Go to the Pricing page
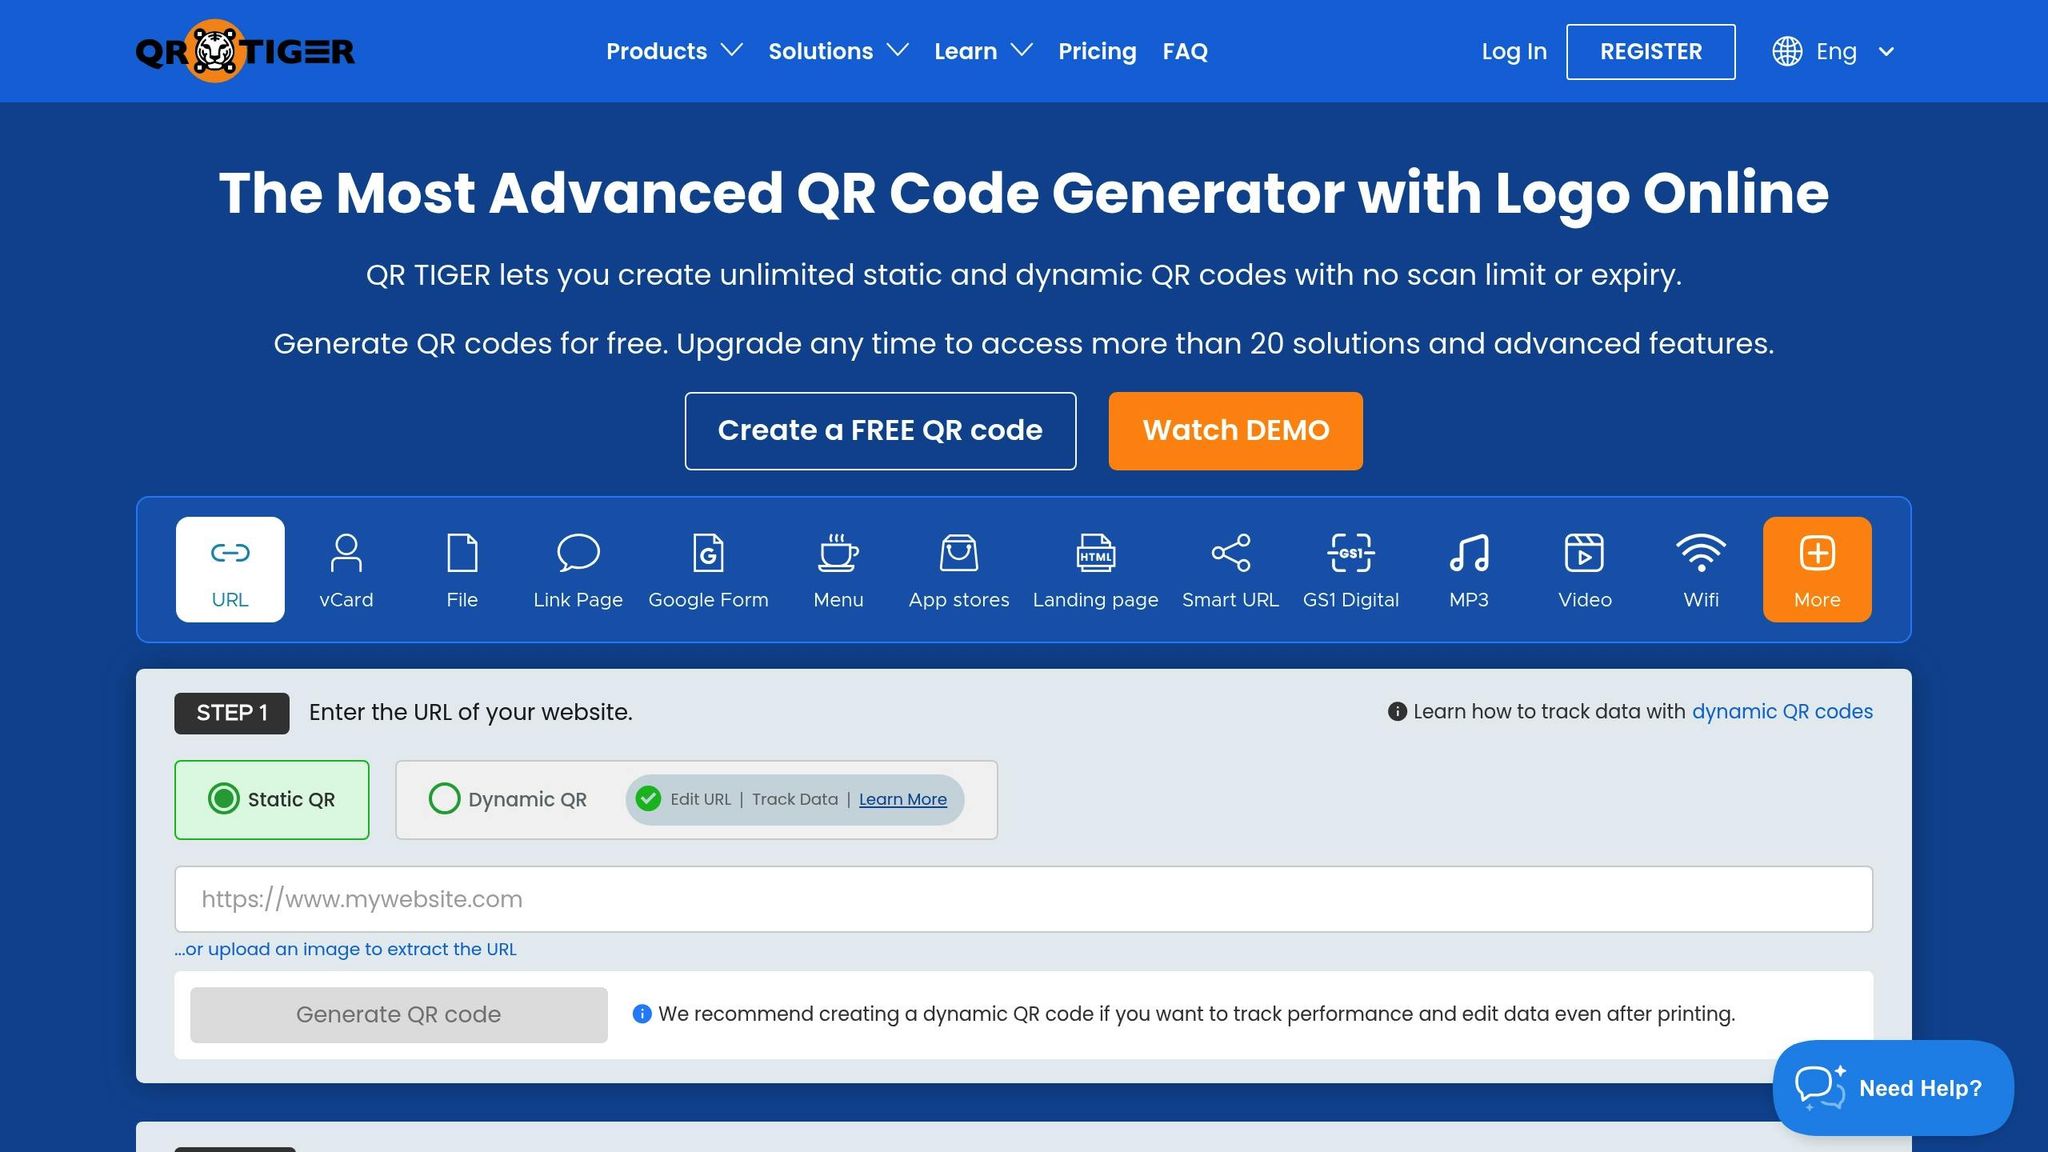Viewport: 2048px width, 1152px height. (1097, 51)
